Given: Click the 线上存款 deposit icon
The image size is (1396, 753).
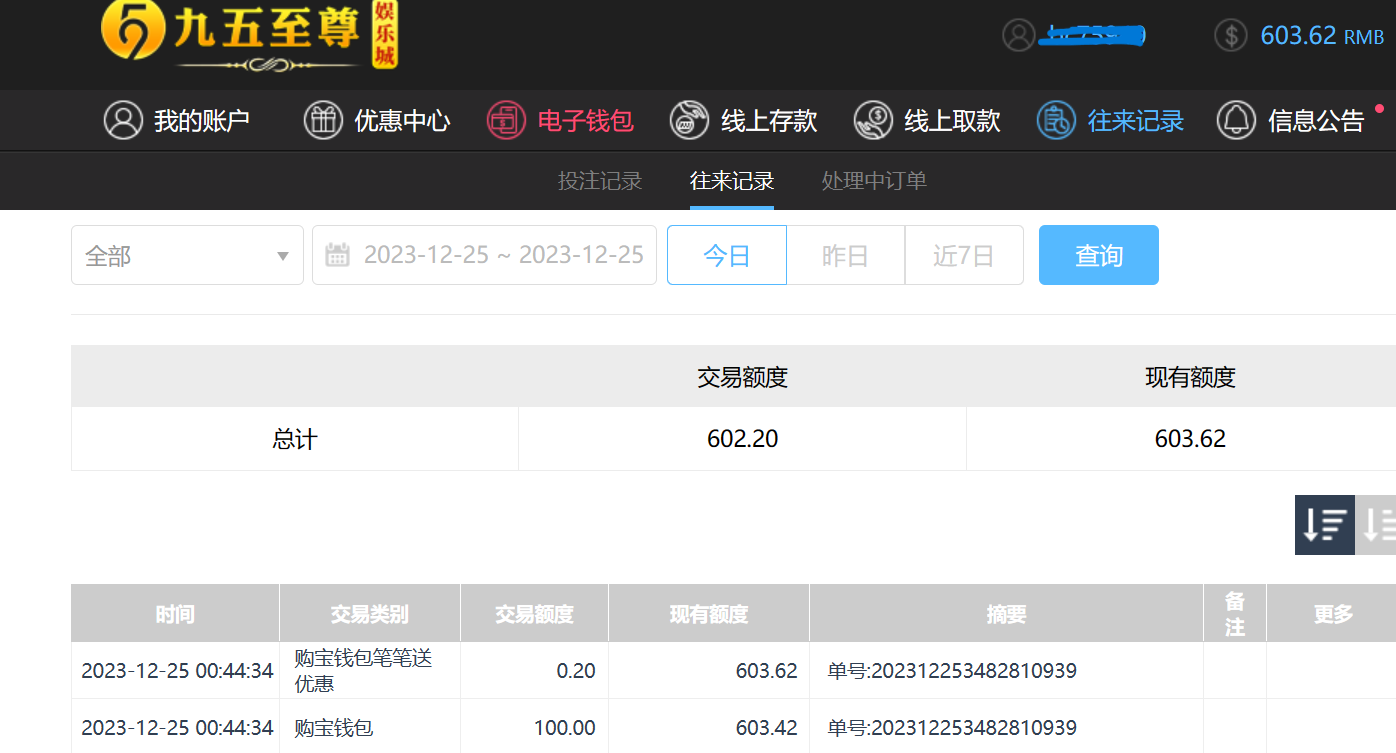Looking at the screenshot, I should (690, 121).
